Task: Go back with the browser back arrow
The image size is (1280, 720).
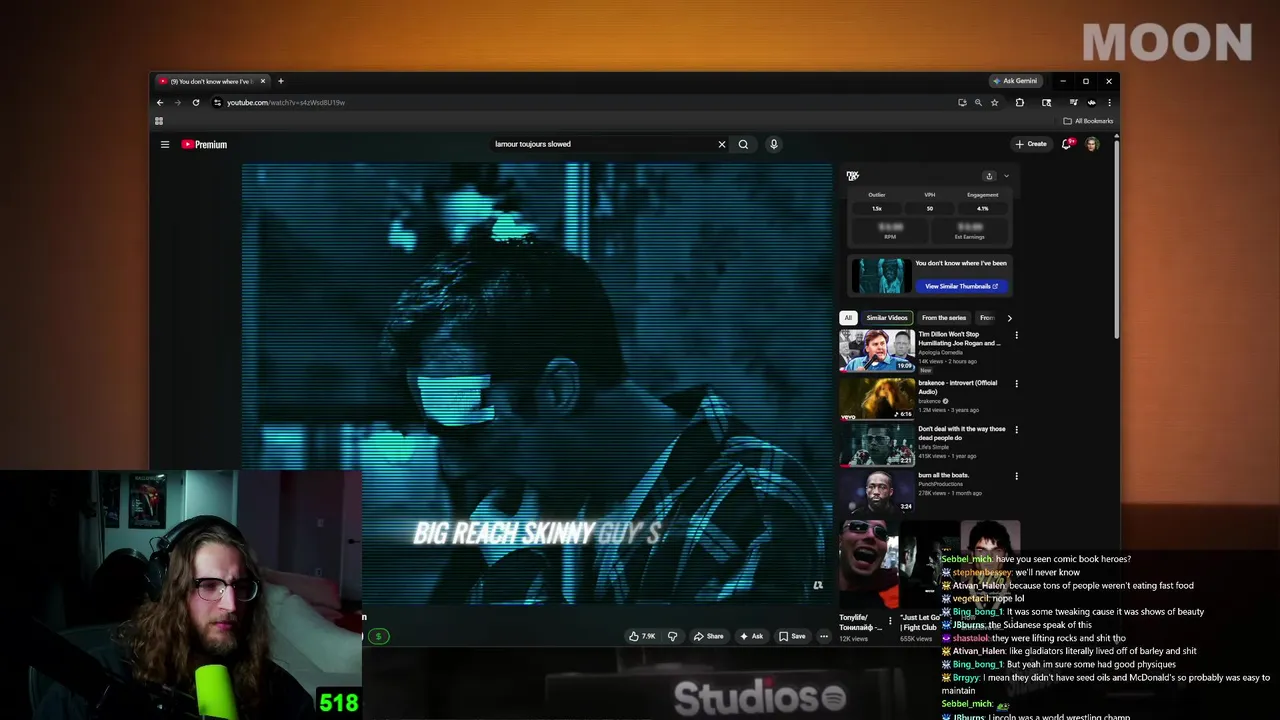Action: pyautogui.click(x=160, y=102)
